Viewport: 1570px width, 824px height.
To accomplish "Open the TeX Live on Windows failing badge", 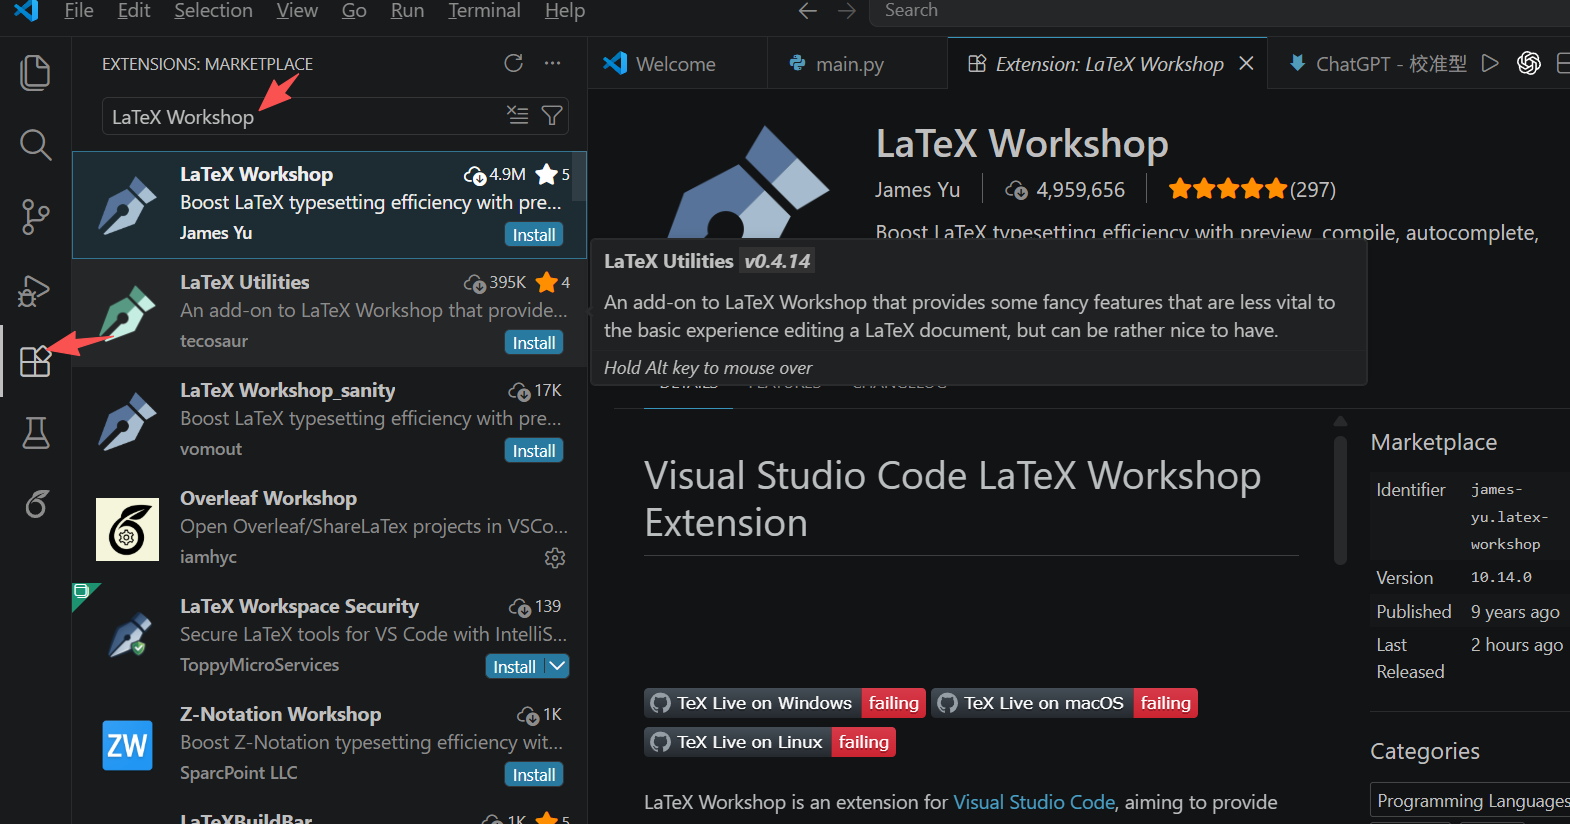I will pyautogui.click(x=785, y=703).
